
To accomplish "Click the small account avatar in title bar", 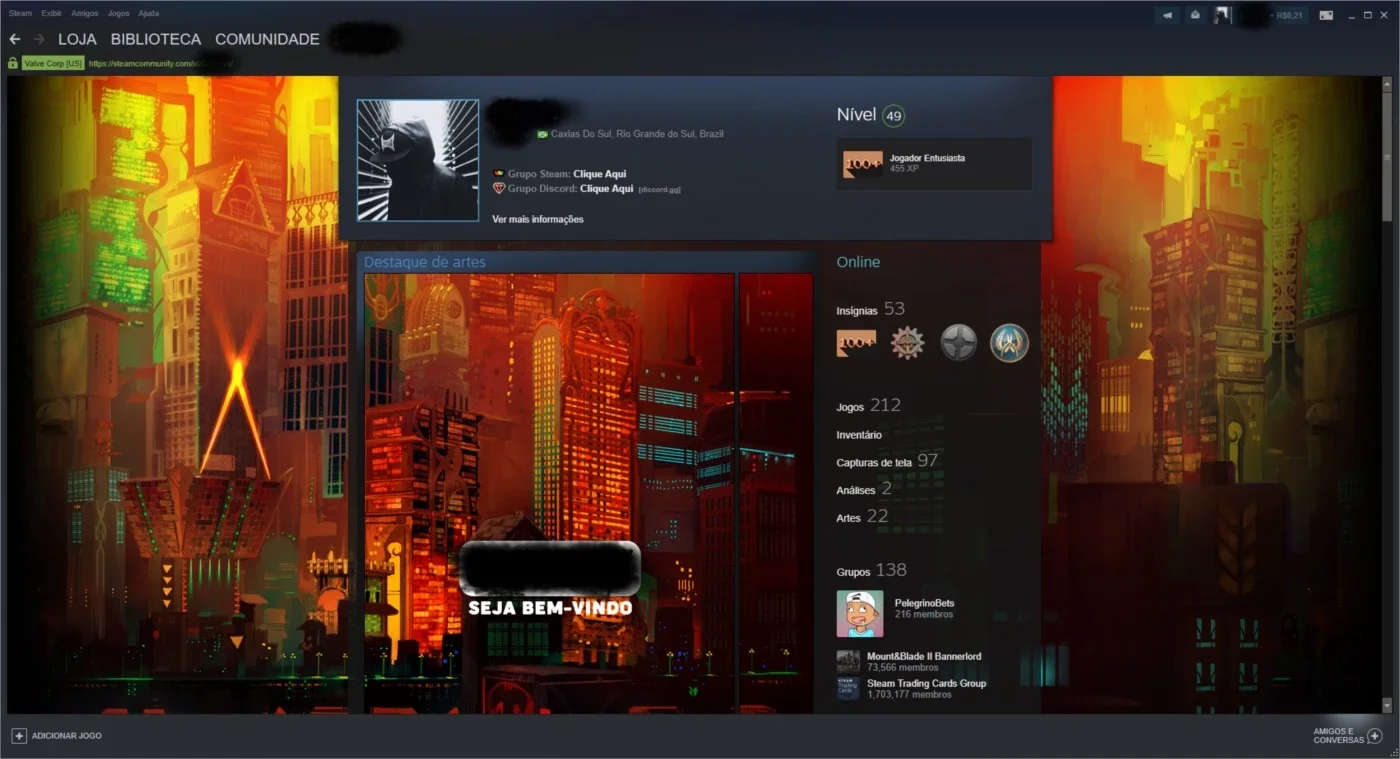I will click(1222, 15).
